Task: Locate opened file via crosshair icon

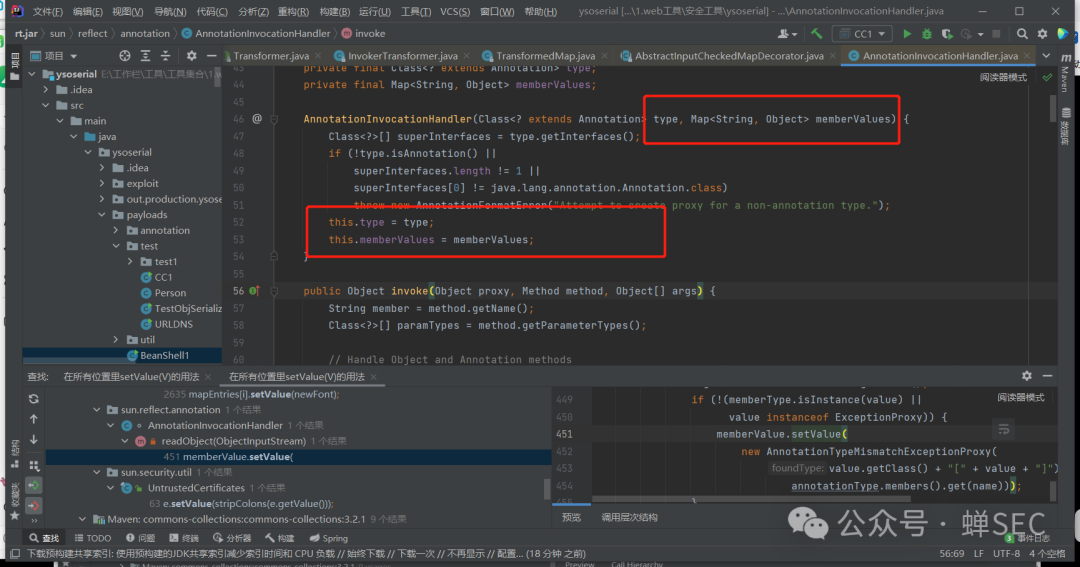Action: click(125, 56)
